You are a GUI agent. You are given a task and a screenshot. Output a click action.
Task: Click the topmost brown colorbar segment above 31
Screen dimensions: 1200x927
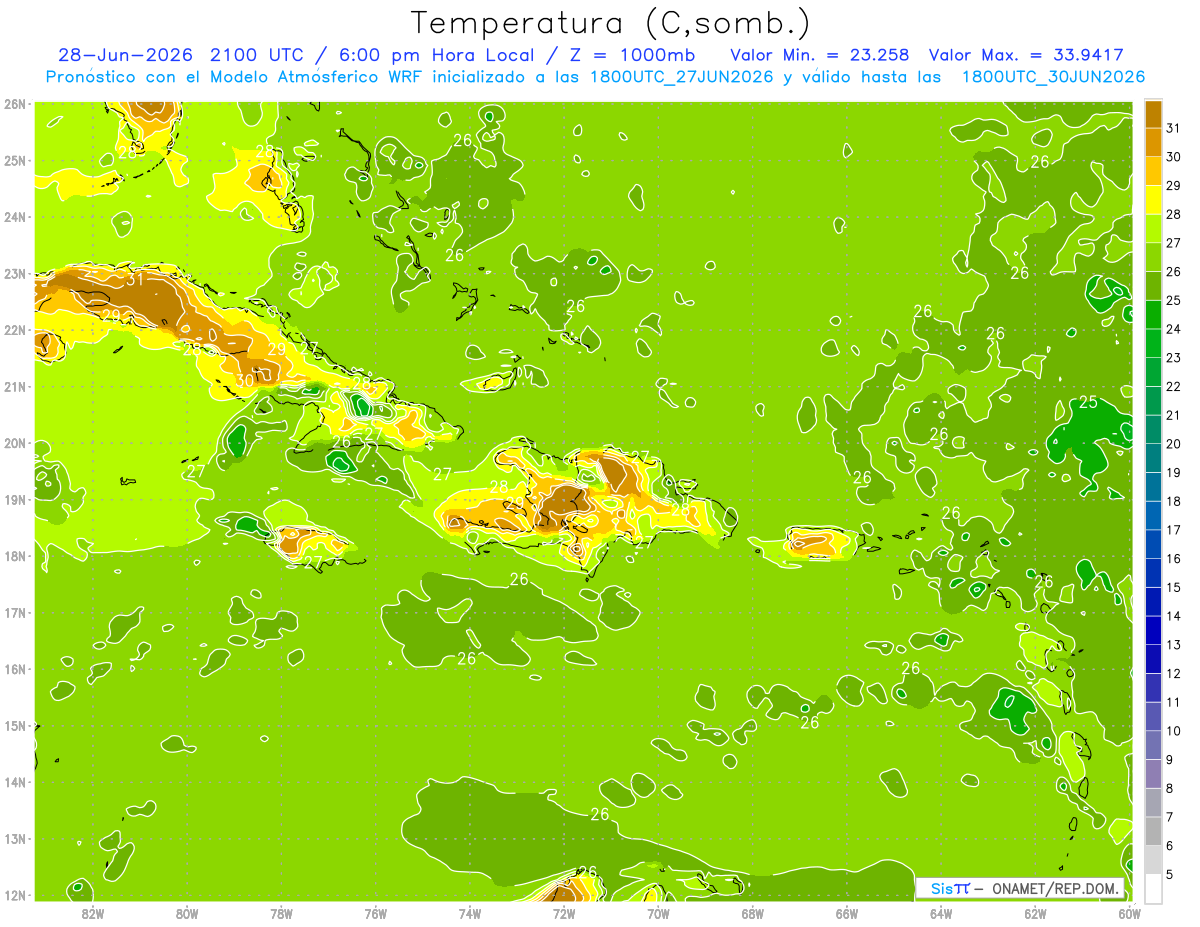click(x=1153, y=113)
